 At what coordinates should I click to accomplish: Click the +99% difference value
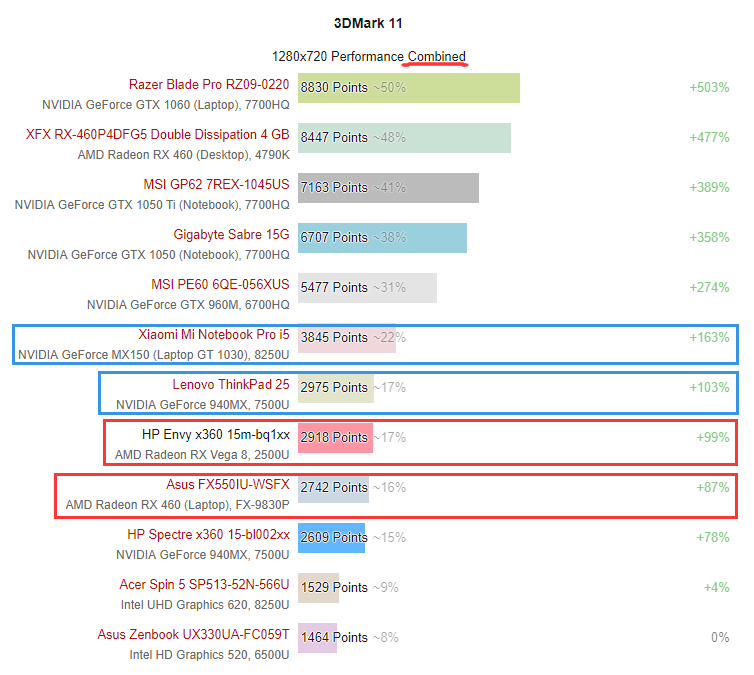click(x=713, y=438)
